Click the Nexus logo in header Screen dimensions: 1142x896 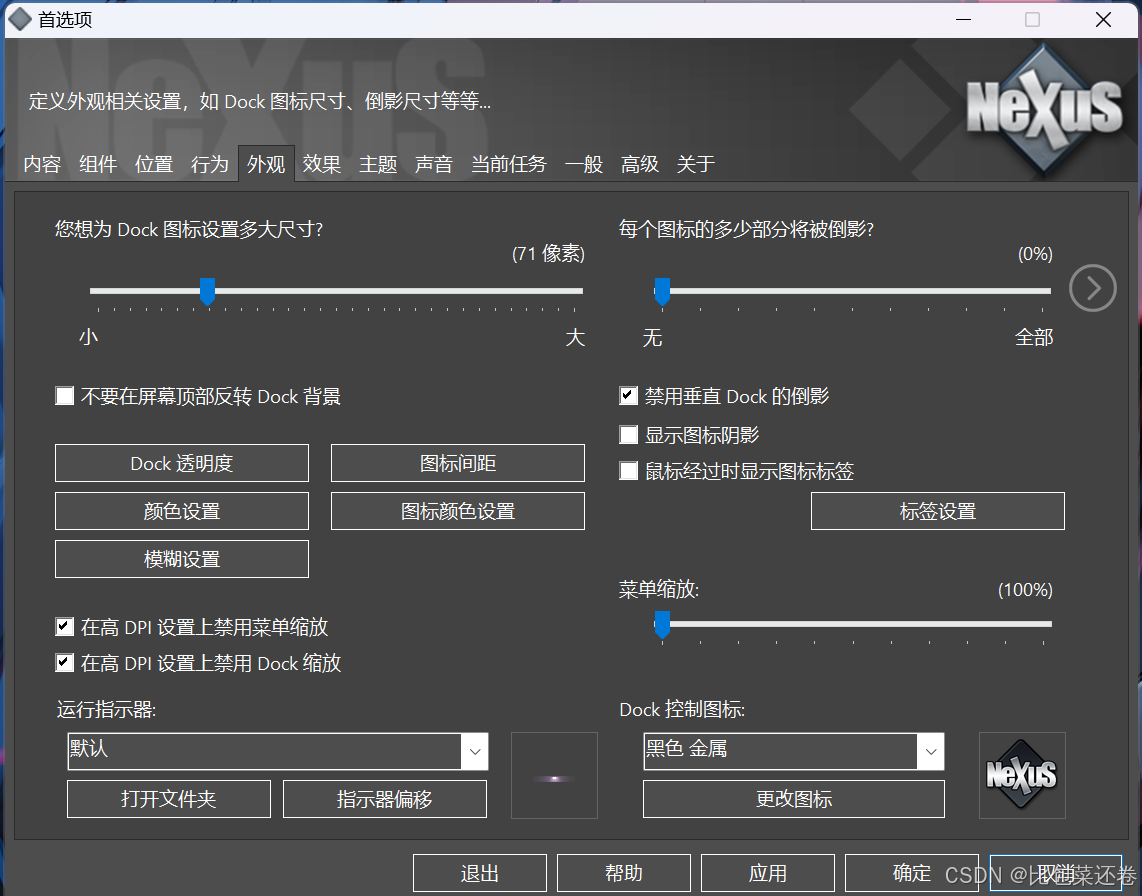click(x=1044, y=109)
